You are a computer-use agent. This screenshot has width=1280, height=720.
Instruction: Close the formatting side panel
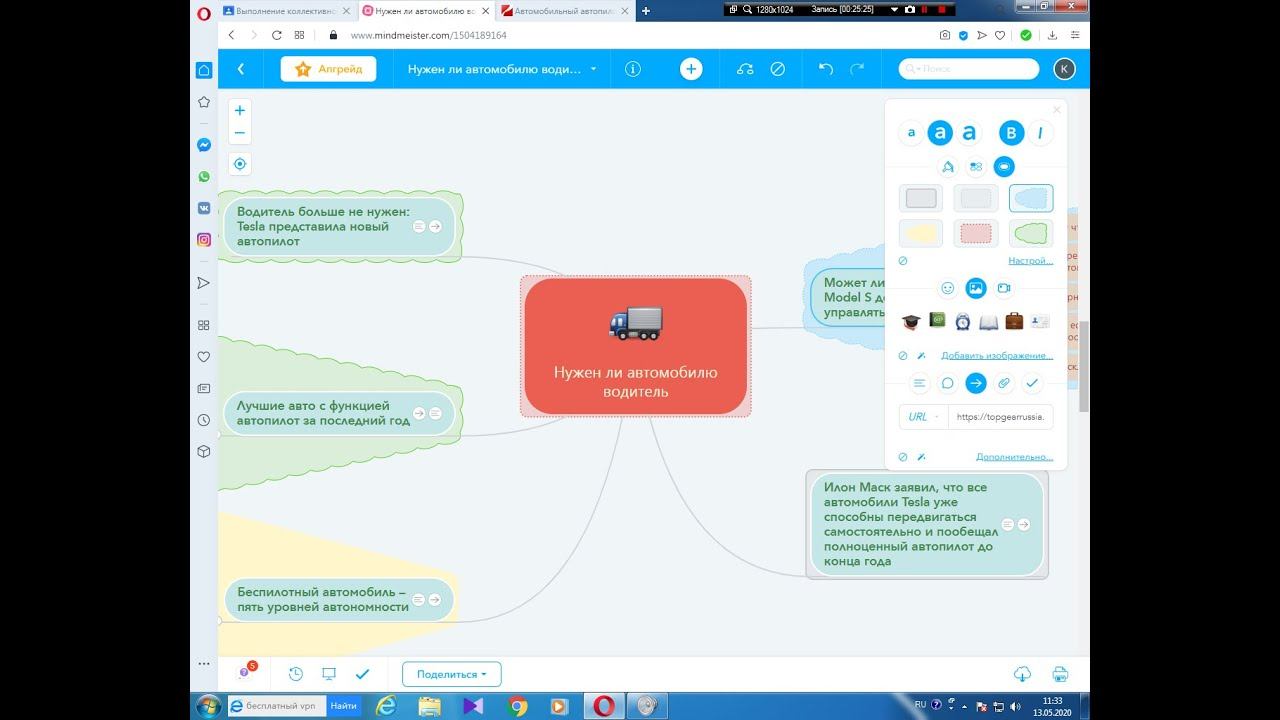[x=1057, y=110]
